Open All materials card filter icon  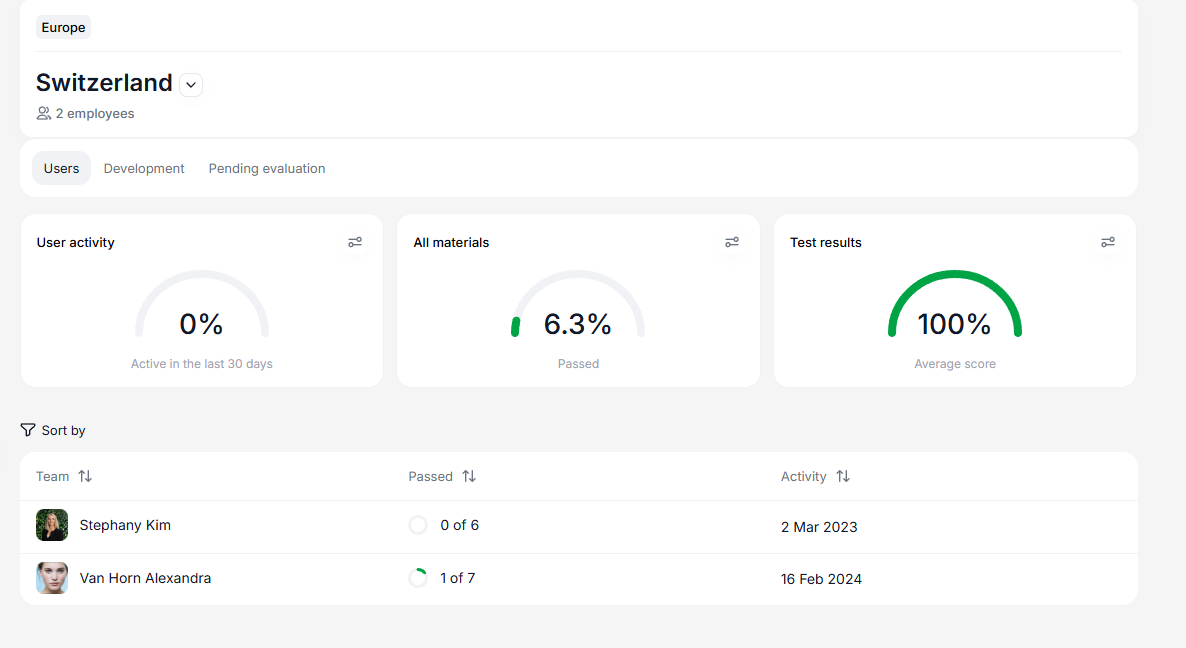[x=732, y=242]
